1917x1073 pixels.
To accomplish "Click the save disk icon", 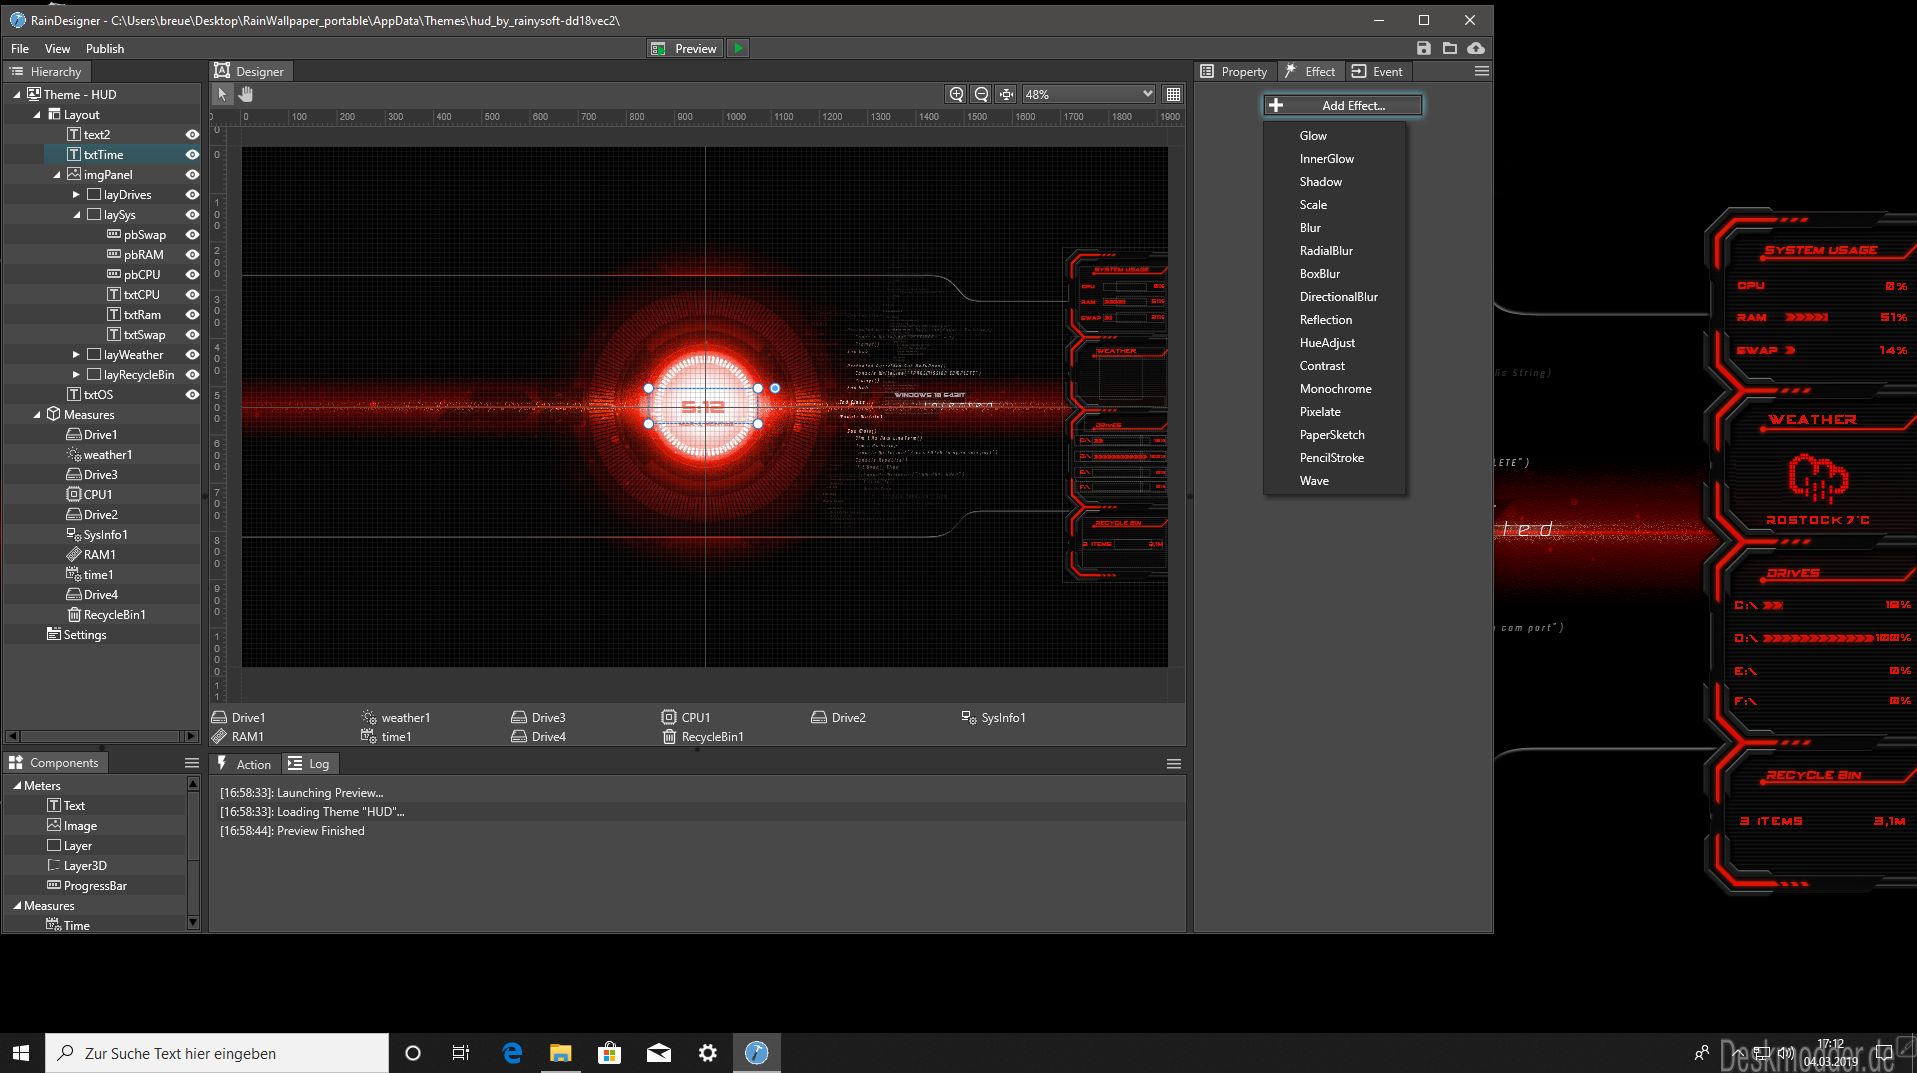I will tap(1424, 48).
